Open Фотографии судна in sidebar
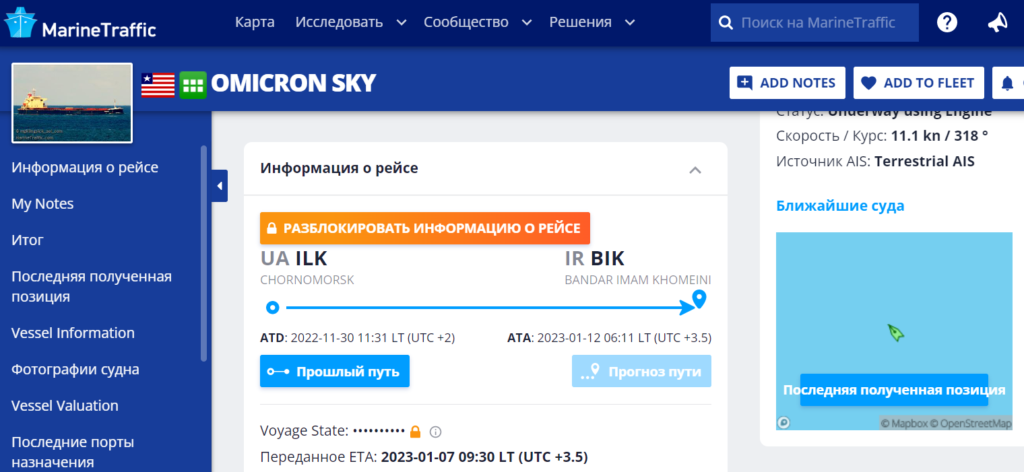1024x472 pixels. pos(75,370)
